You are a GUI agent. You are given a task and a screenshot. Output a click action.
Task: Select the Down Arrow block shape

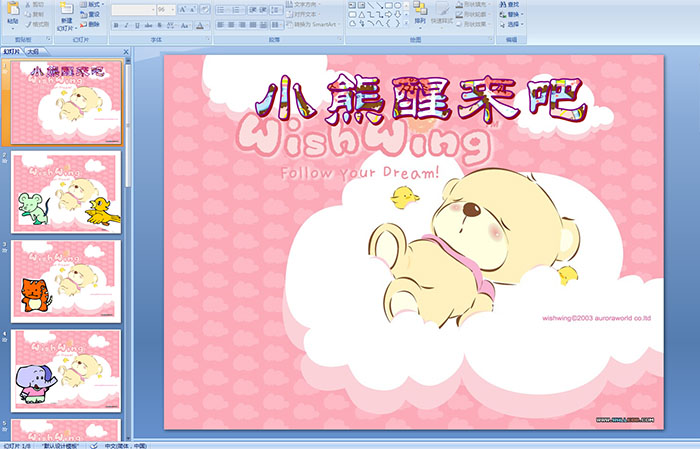coord(397,15)
